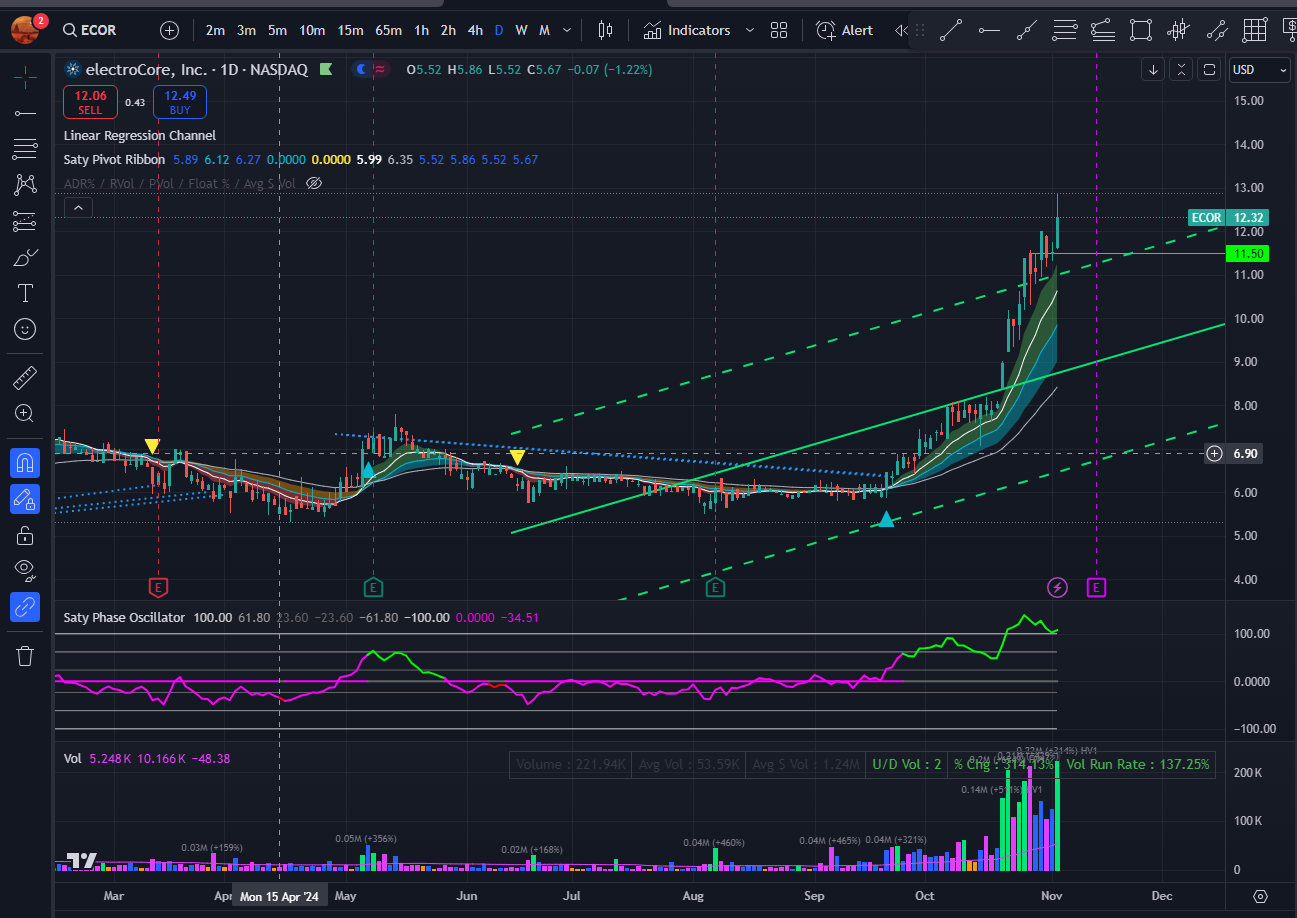
Task: Open the candlestick chart type selector
Action: [x=604, y=30]
